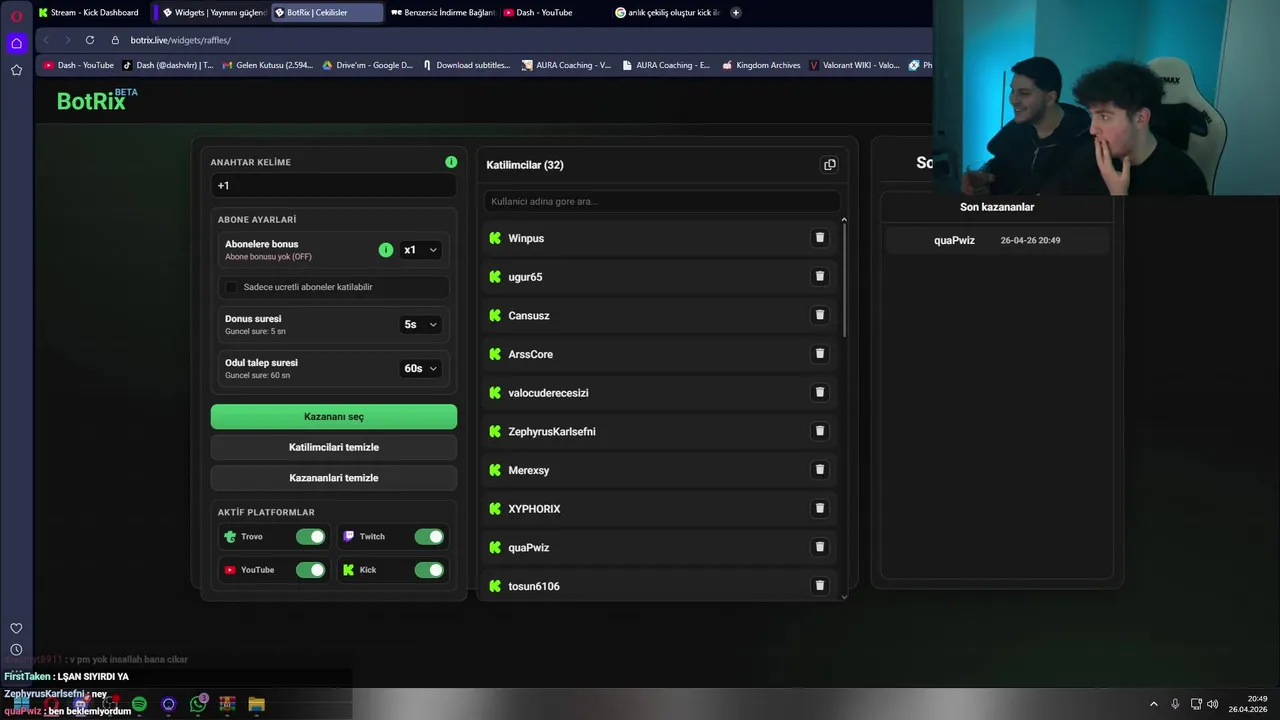Reload the botrix.live page

90,40
